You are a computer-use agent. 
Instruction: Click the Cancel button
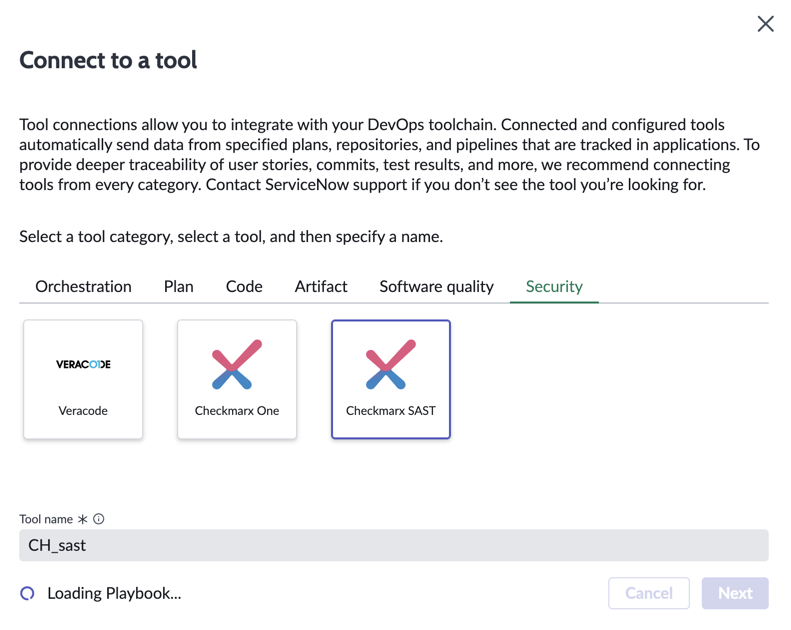(x=649, y=593)
